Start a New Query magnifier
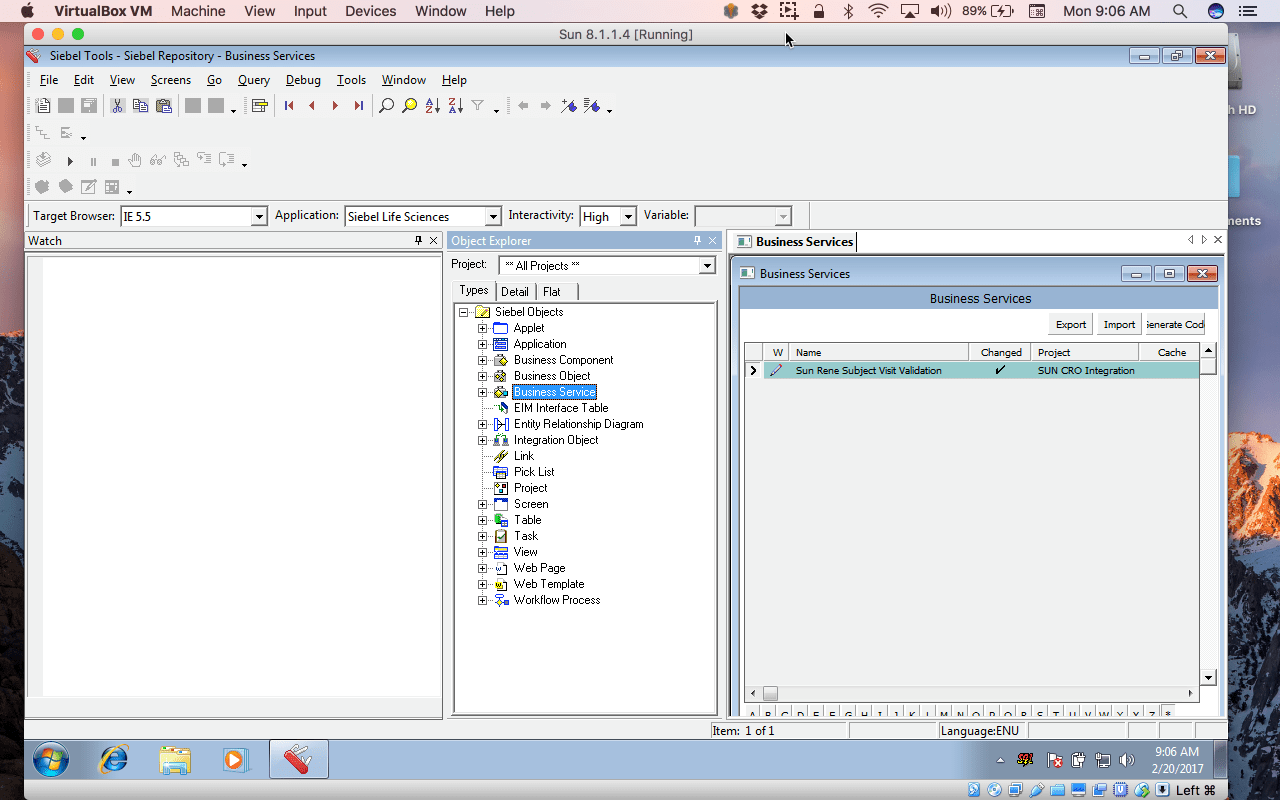The width and height of the screenshot is (1280, 800). click(386, 106)
